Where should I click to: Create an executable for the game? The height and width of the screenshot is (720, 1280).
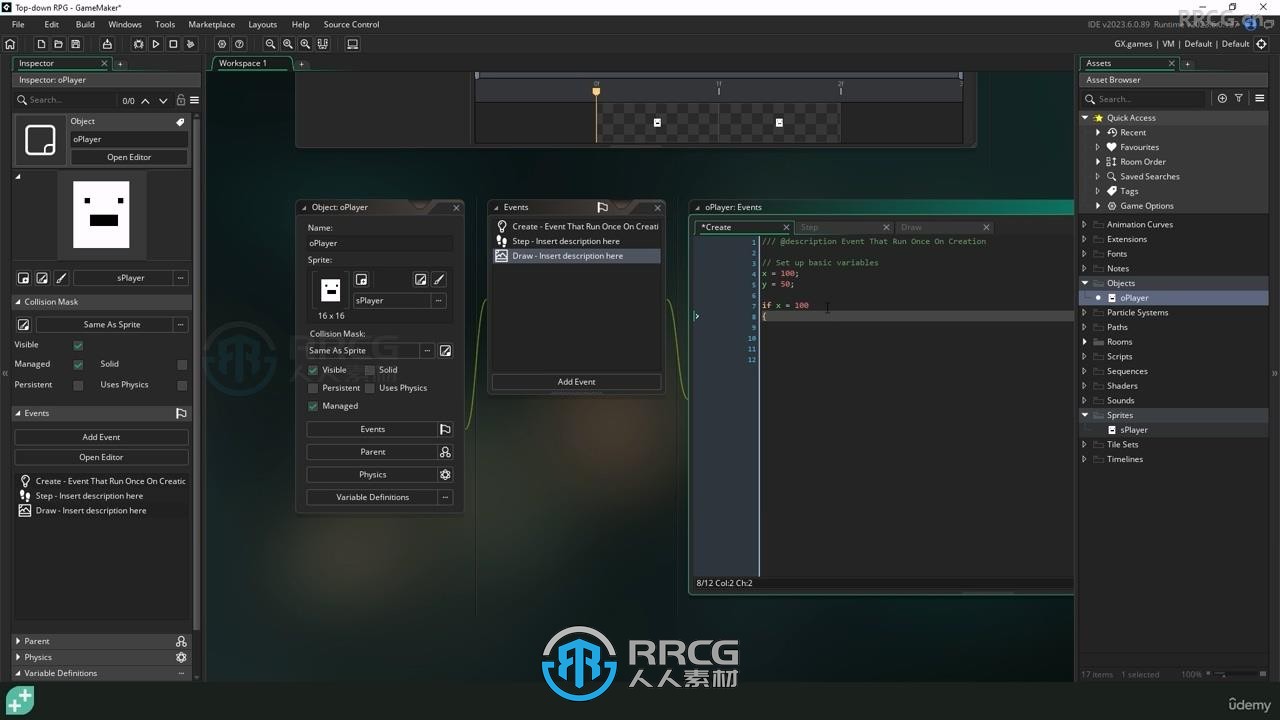(107, 44)
